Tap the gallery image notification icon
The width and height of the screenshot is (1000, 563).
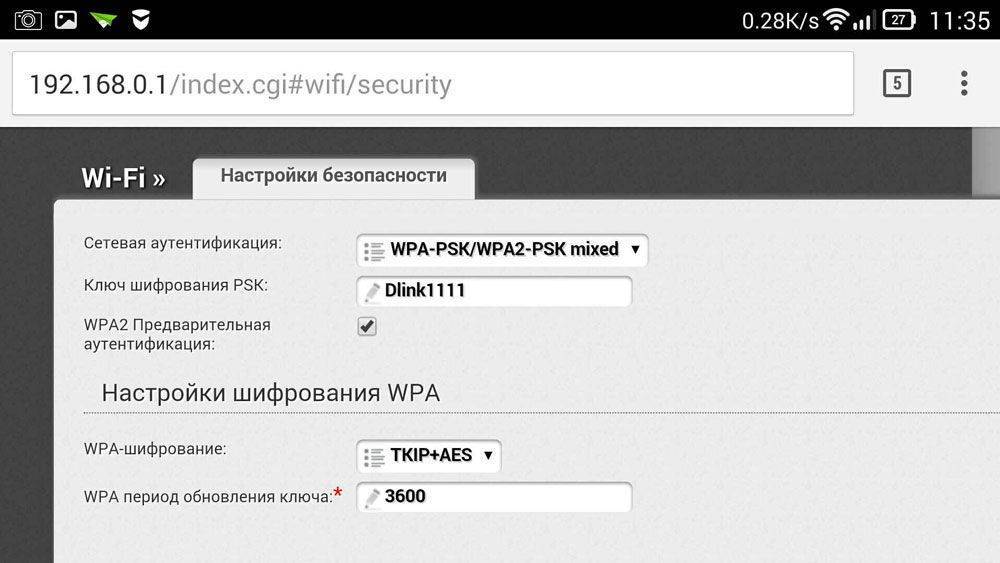click(x=66, y=19)
